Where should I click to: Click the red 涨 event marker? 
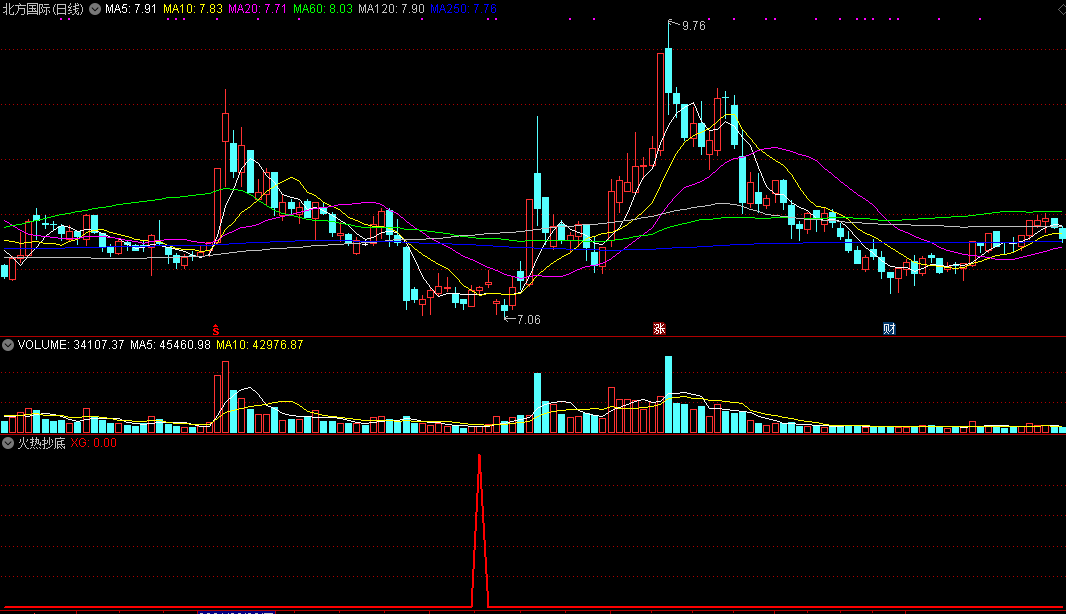[x=659, y=329]
